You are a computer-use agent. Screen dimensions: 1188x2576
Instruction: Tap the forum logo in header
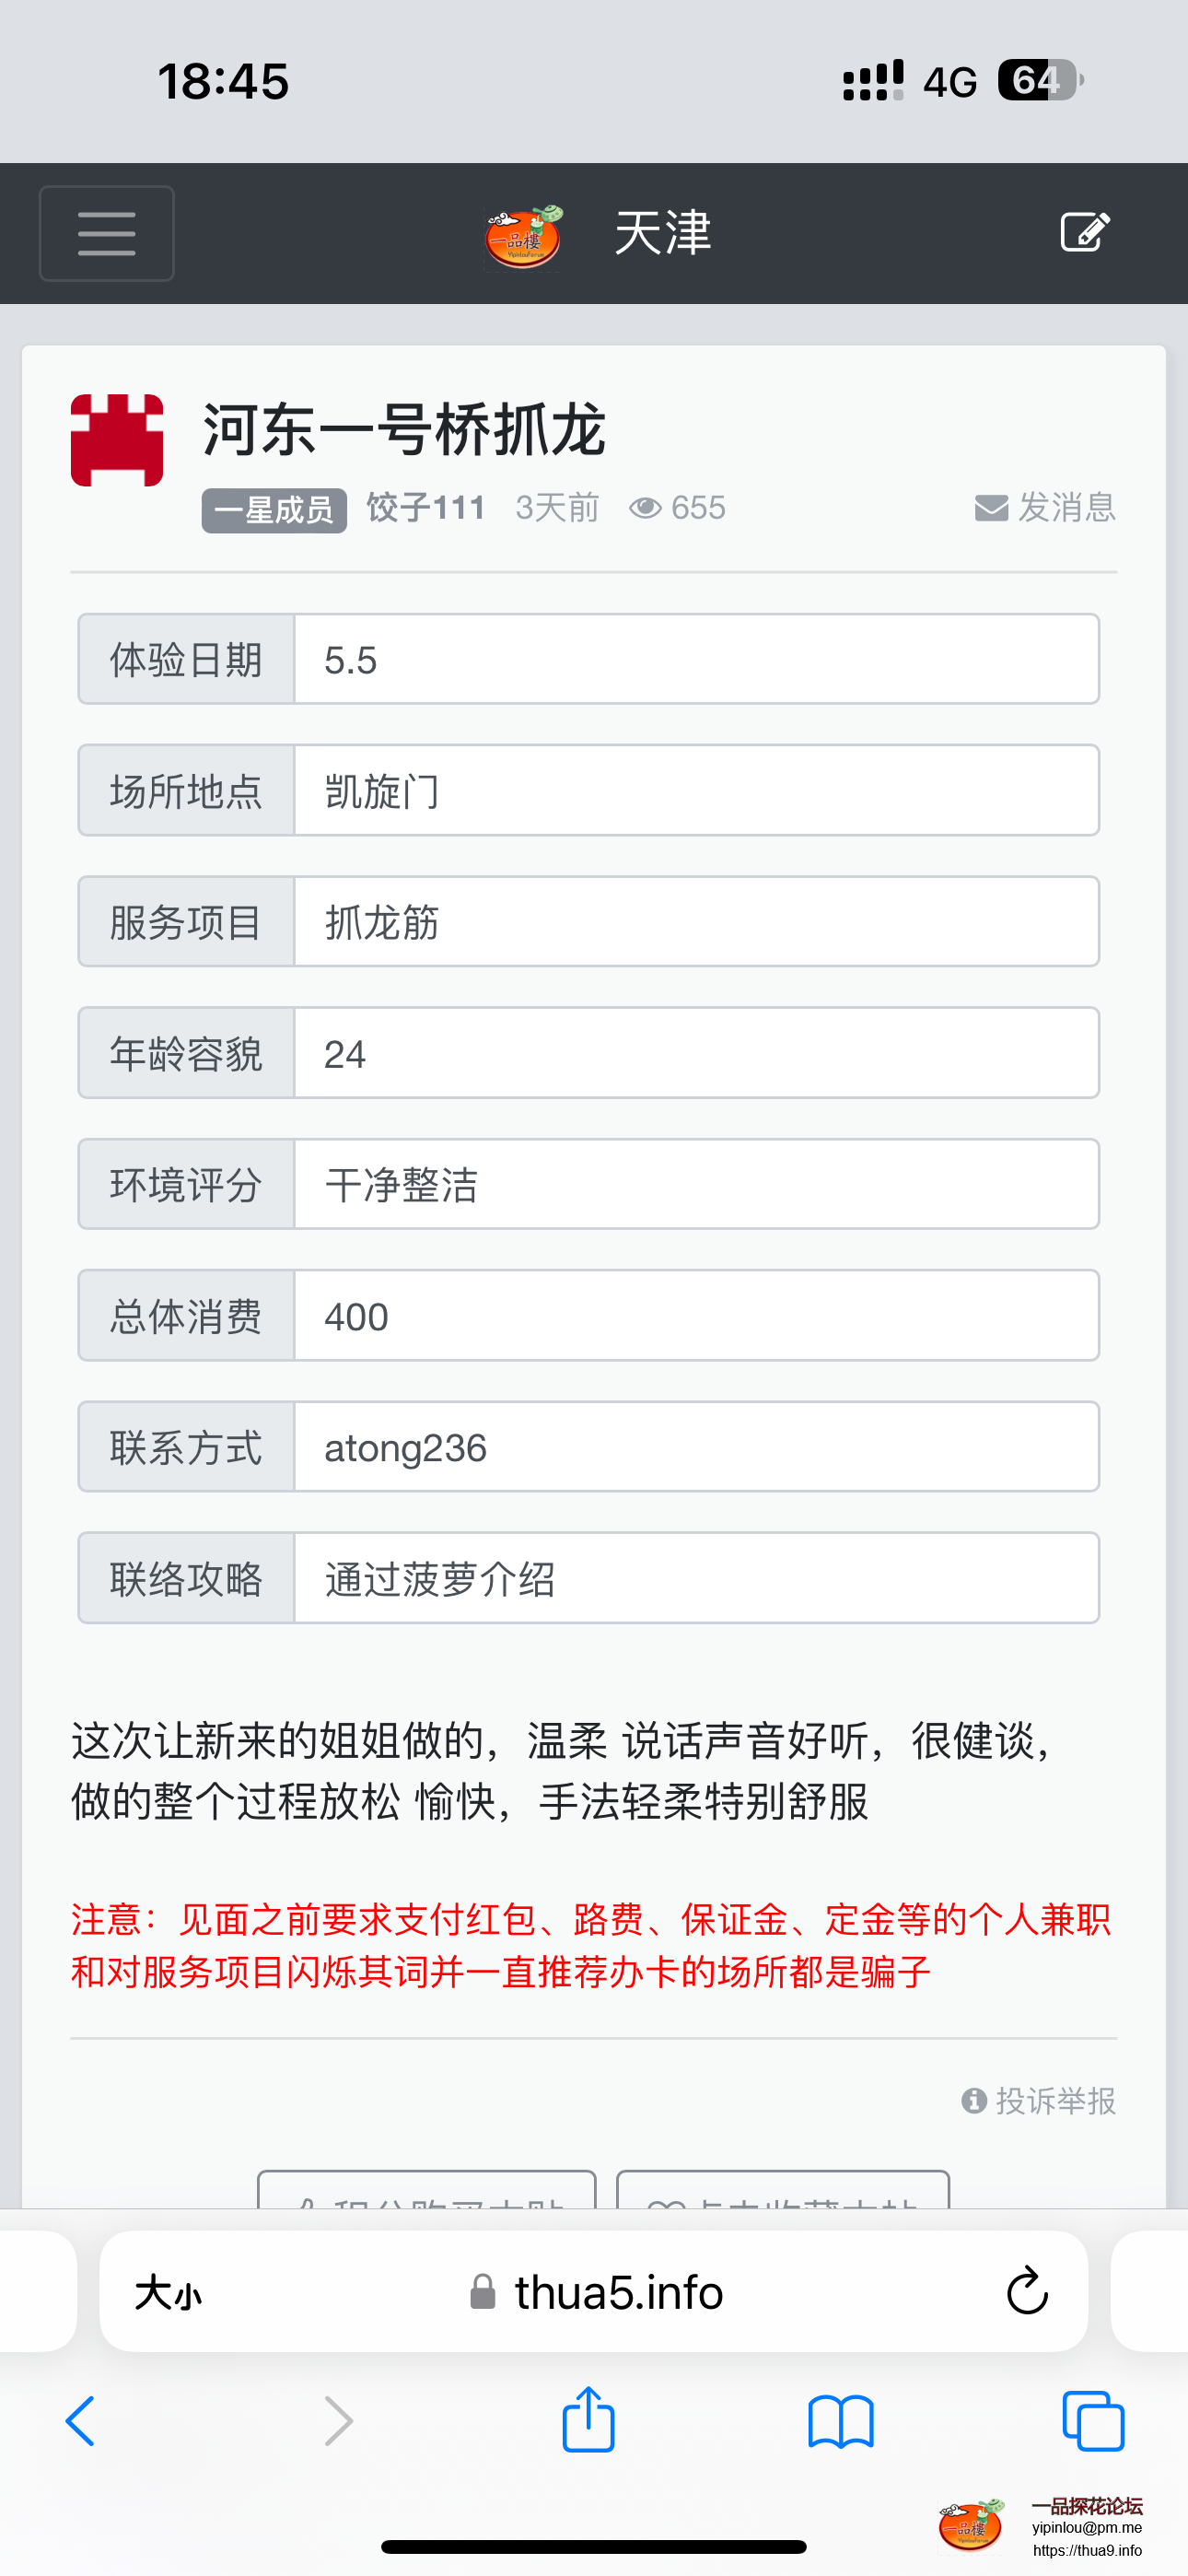pyautogui.click(x=523, y=237)
